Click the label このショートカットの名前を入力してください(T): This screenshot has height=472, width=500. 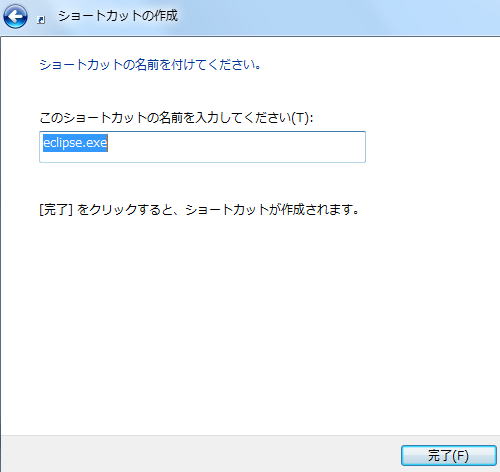[x=176, y=118]
